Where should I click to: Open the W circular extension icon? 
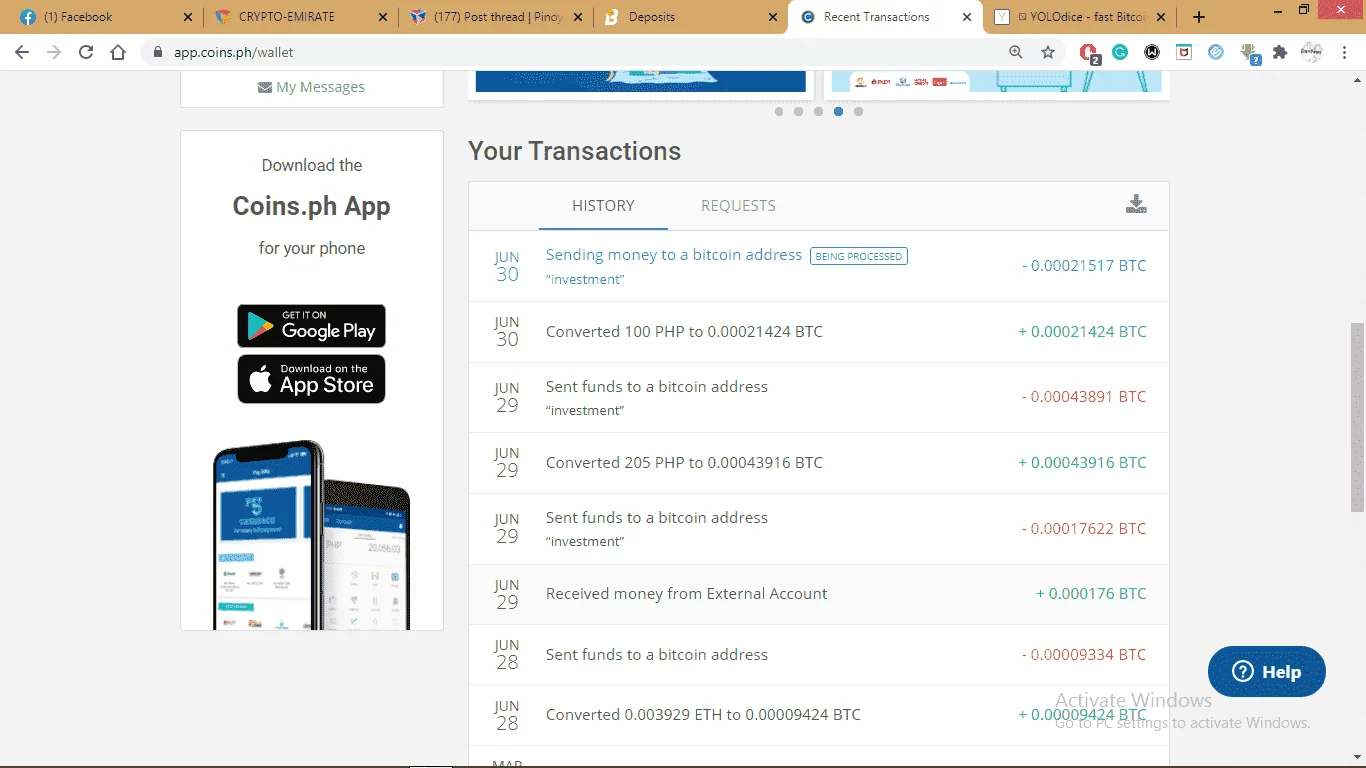coord(1152,53)
